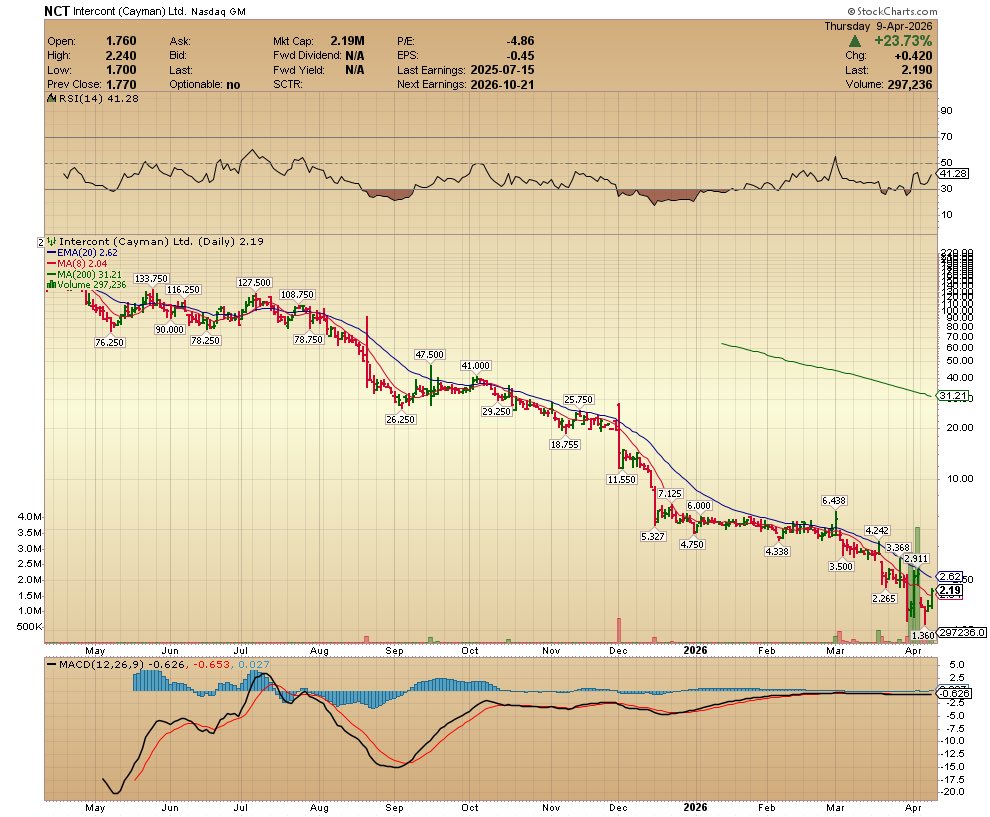Click the +23.73% percent change value
The image size is (990, 817).
click(903, 41)
